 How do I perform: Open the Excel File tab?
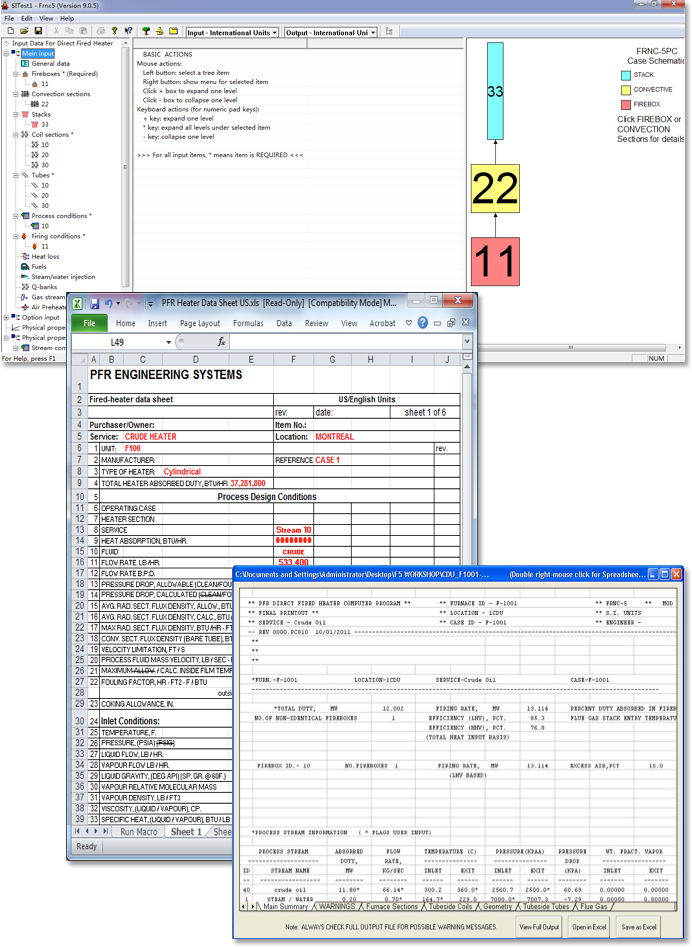[x=89, y=323]
